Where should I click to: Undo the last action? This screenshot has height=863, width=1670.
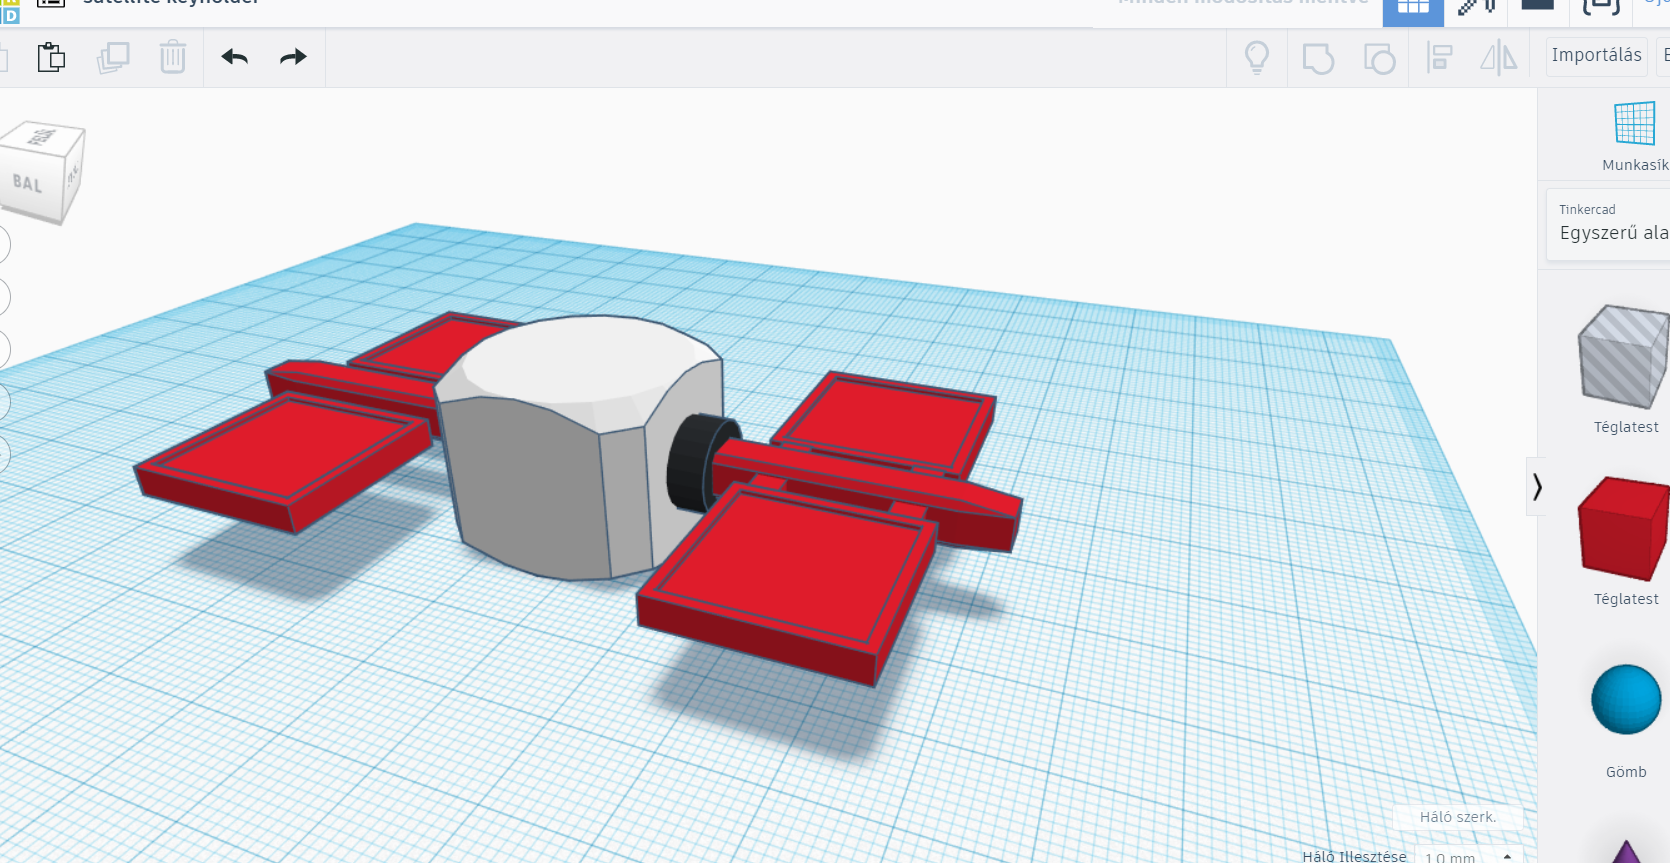(235, 57)
